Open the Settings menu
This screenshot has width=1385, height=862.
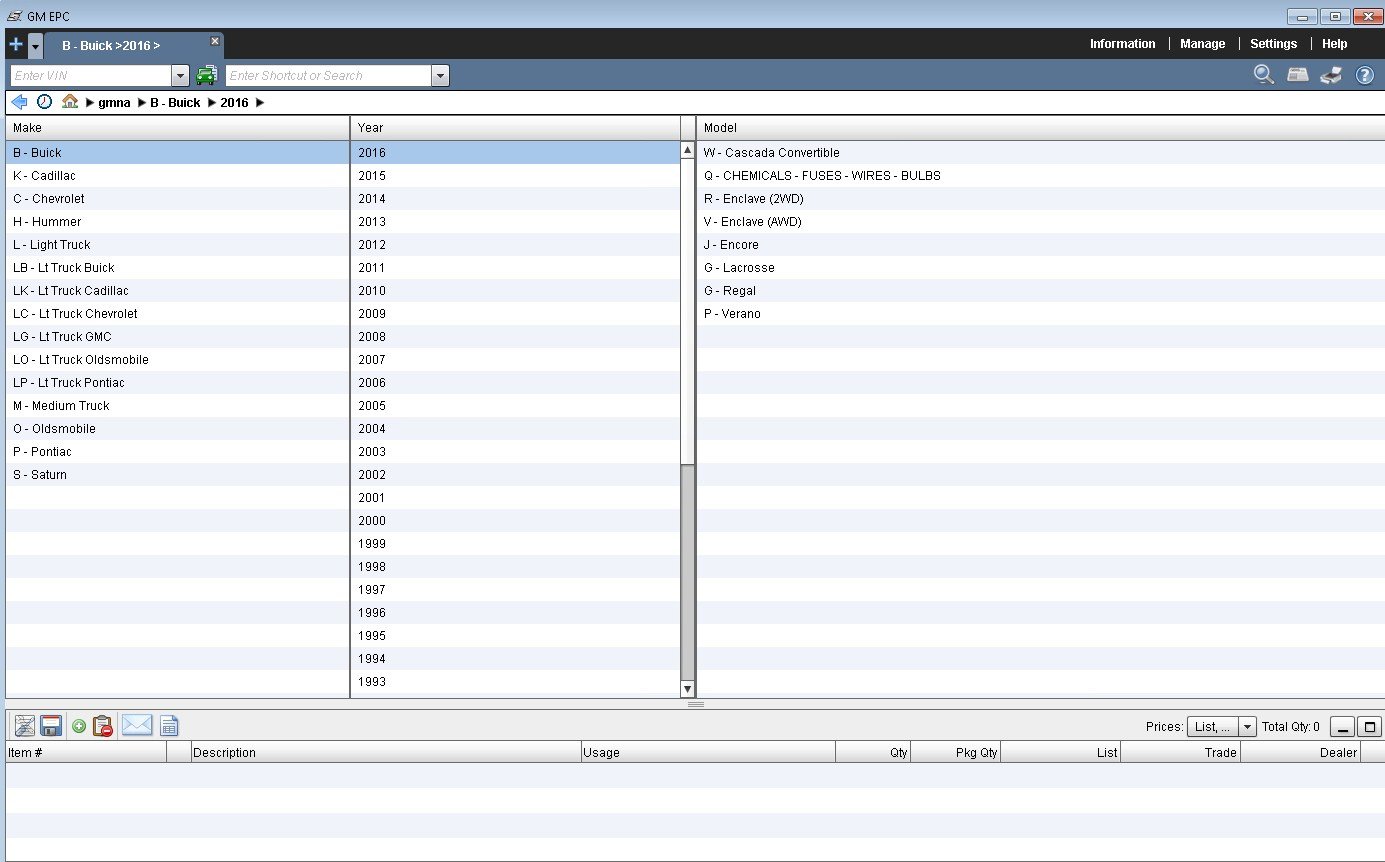[1273, 44]
